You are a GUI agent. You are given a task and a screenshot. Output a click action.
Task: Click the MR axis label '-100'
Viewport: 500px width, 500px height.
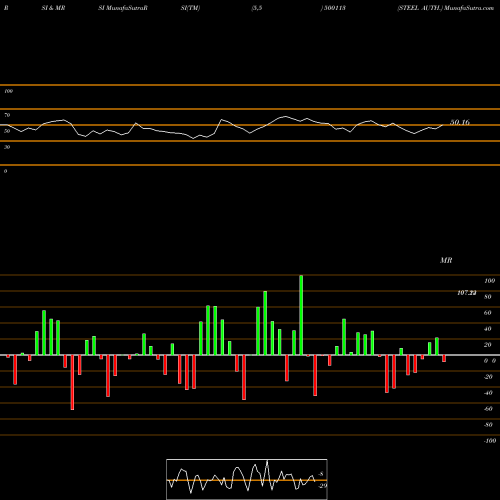[490, 441]
